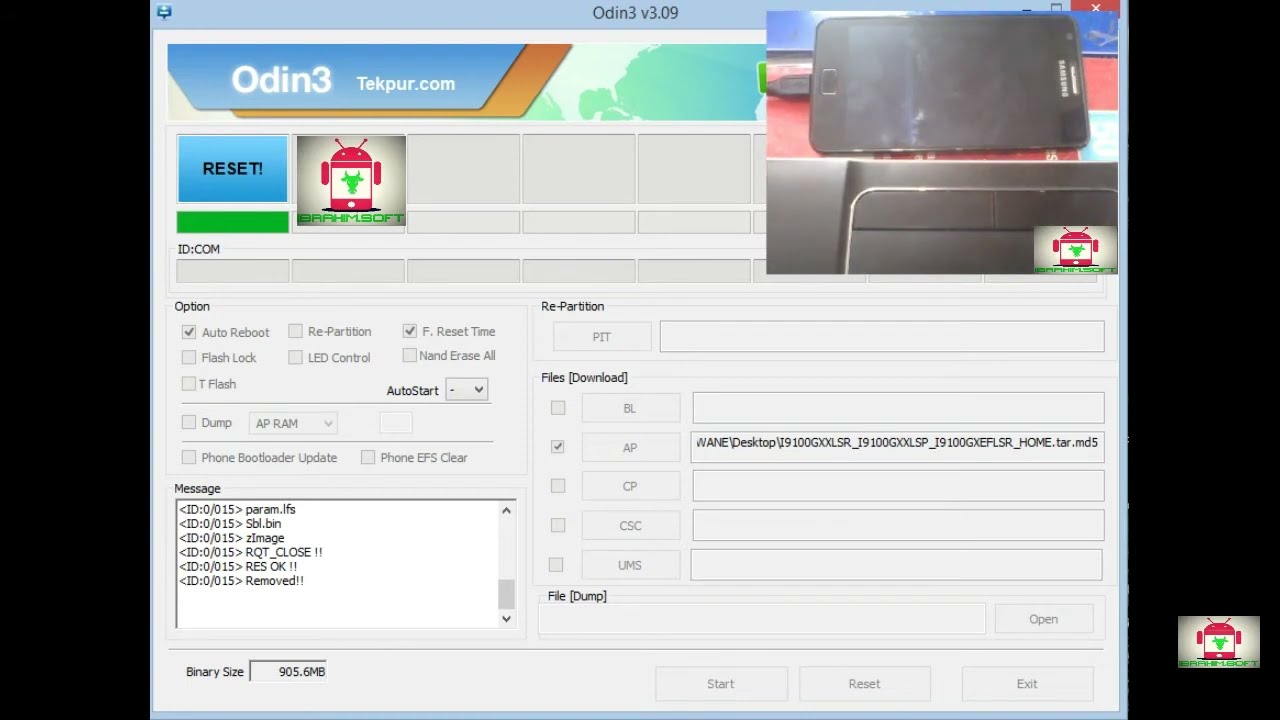Click the Start button
1280x720 pixels.
tap(720, 684)
